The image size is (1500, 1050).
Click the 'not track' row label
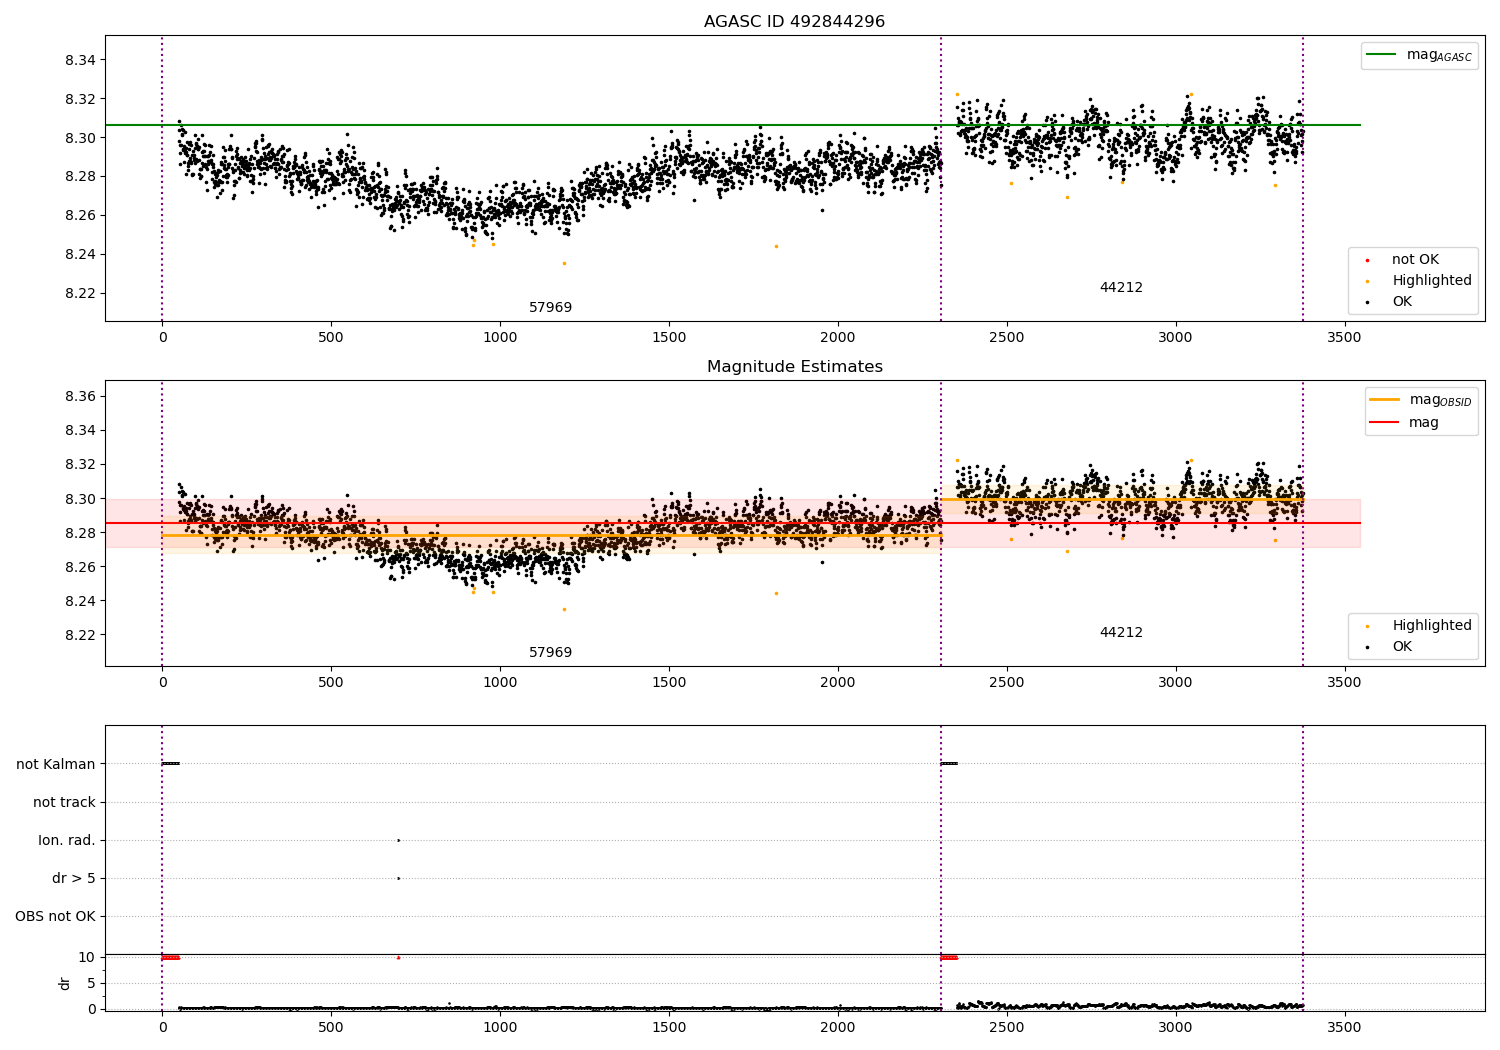64,802
